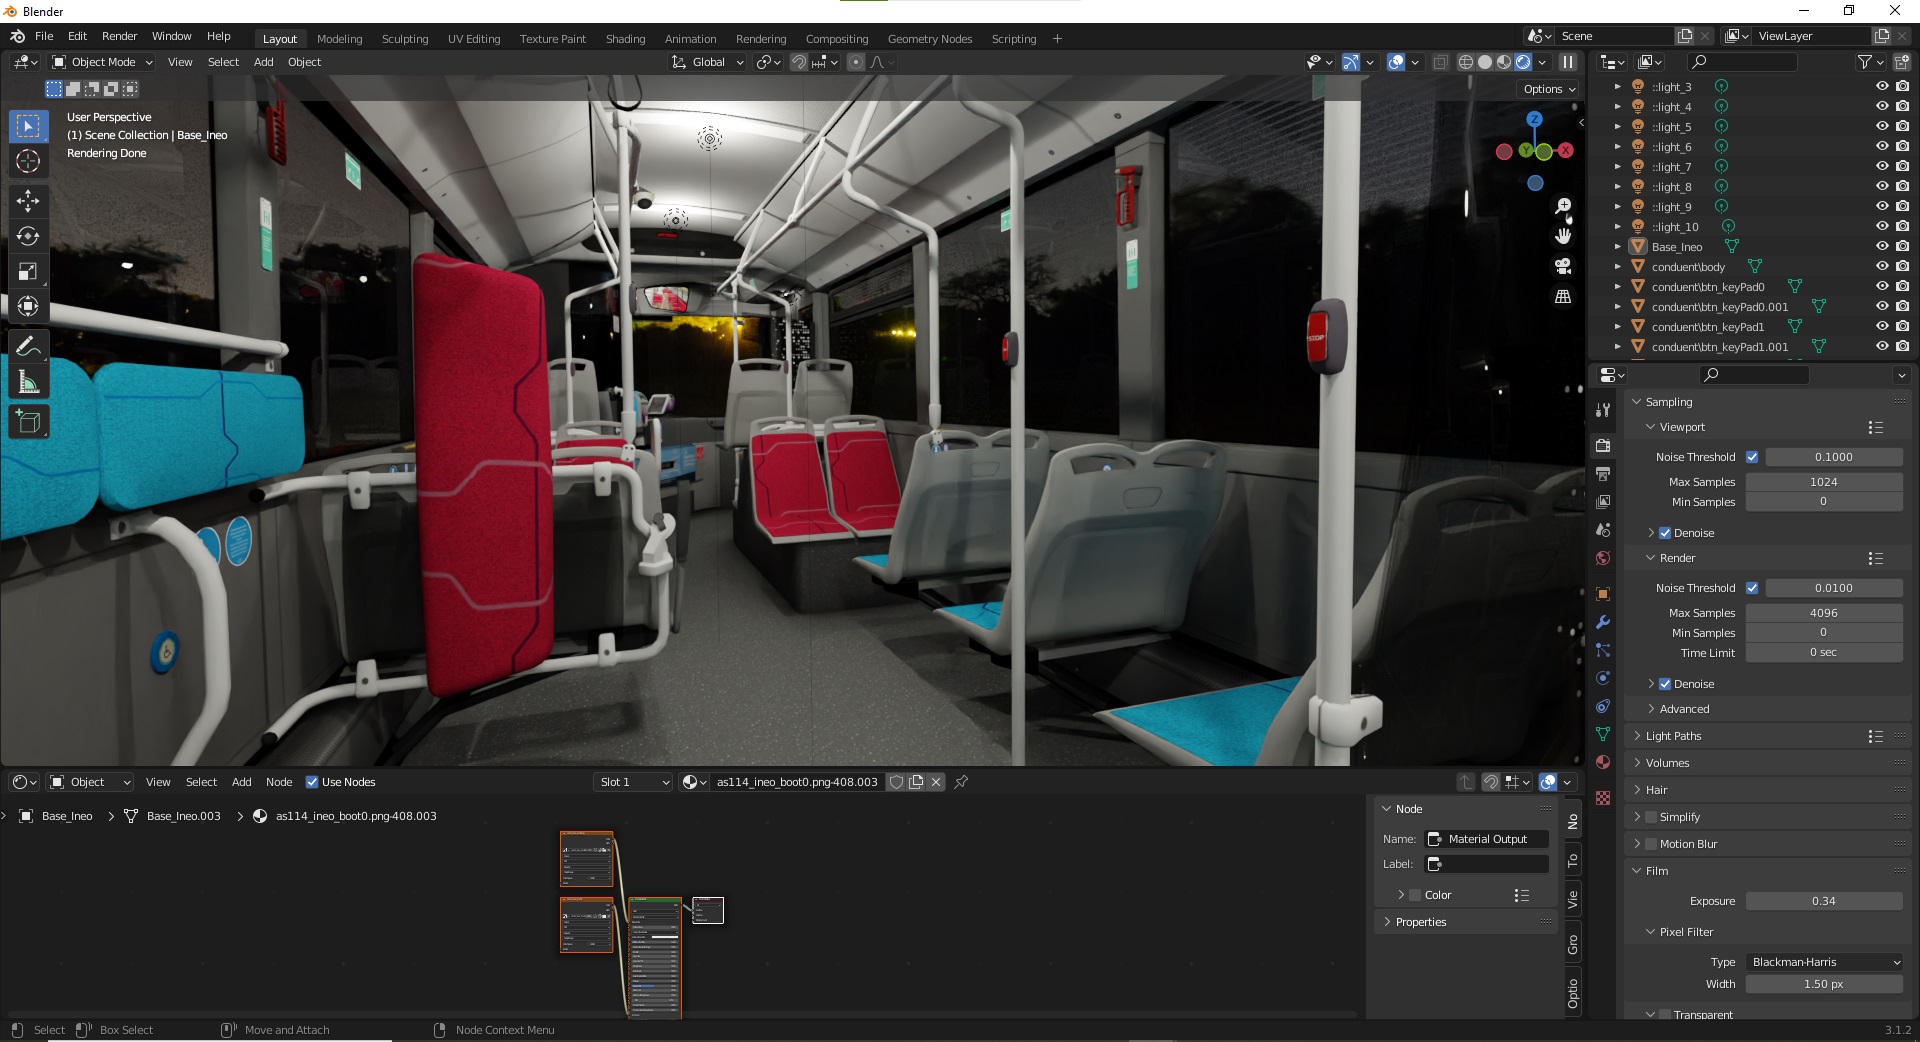
Task: Toggle X-ray mode in the viewport header
Action: pyautogui.click(x=1440, y=61)
